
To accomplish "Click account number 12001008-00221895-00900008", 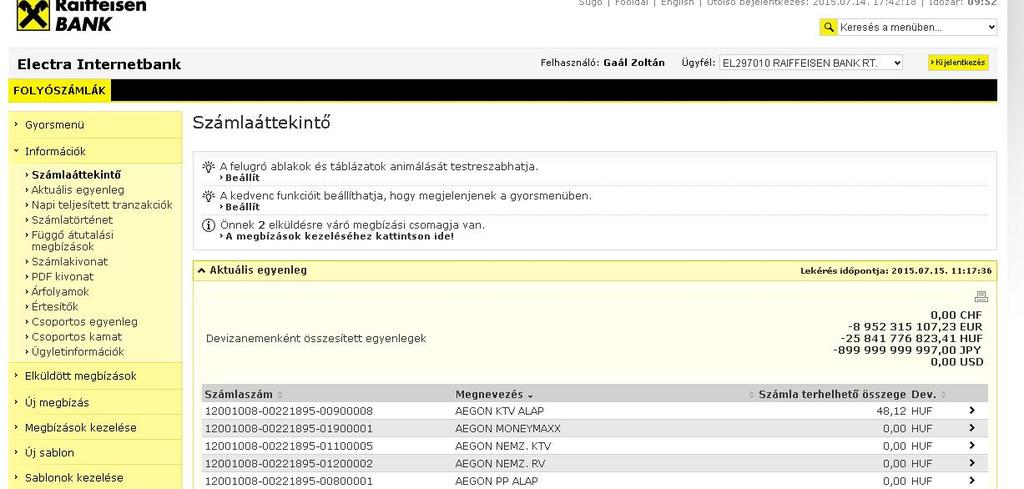I will point(289,411).
